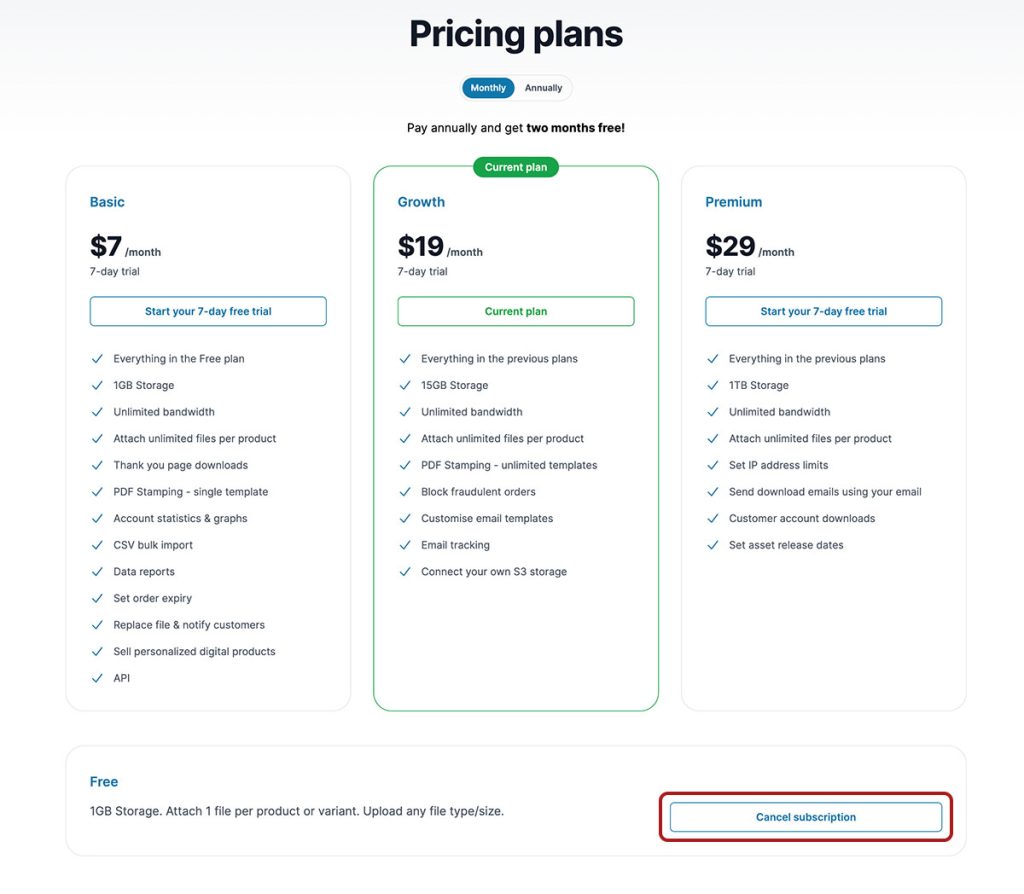The image size is (1024, 894).
Task: Click checkmark beside Basic 1GB Storage
Action: [x=97, y=385]
